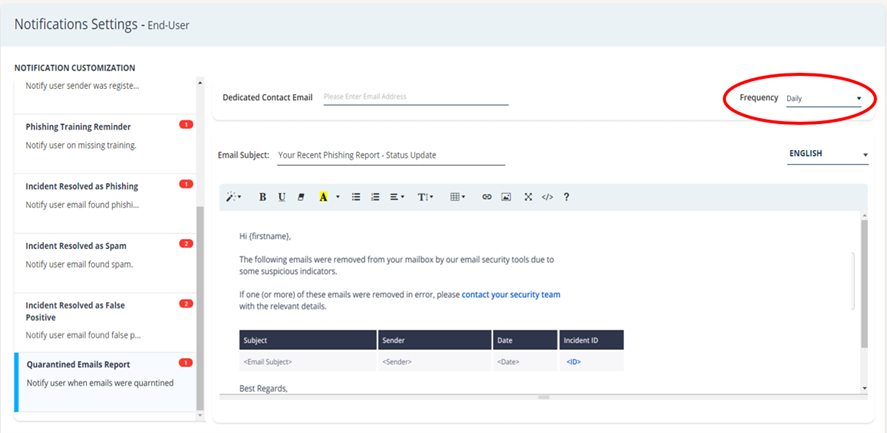Screen dimensions: 887x433
Task: Click the notification list scrollbar down arrow
Action: (x=199, y=415)
